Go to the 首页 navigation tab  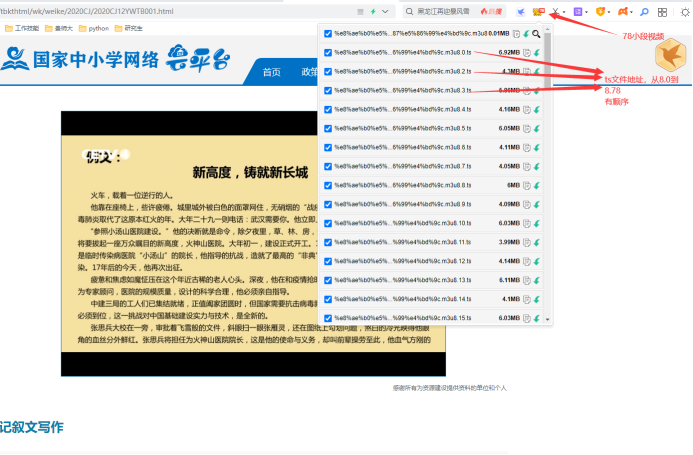click(x=271, y=72)
